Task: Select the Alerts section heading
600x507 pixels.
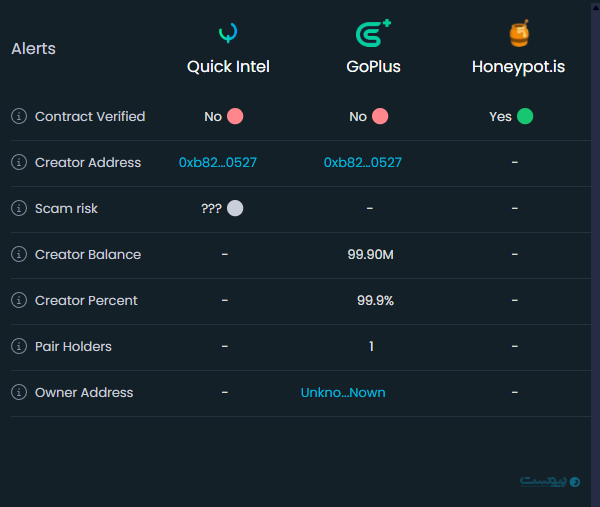Action: [33, 48]
